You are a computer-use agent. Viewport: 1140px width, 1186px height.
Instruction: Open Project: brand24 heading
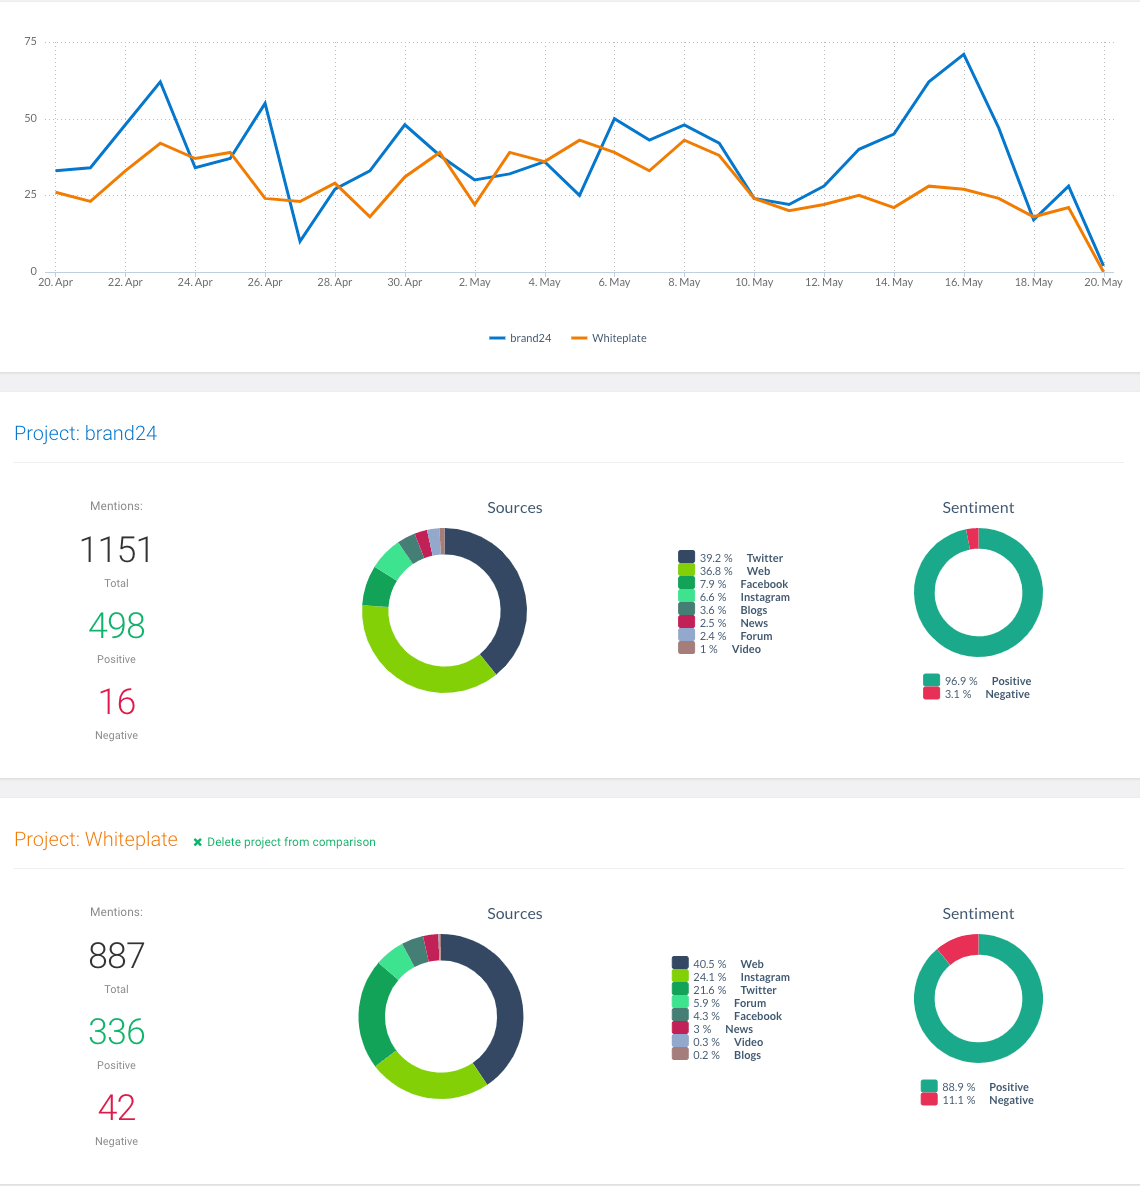(85, 433)
